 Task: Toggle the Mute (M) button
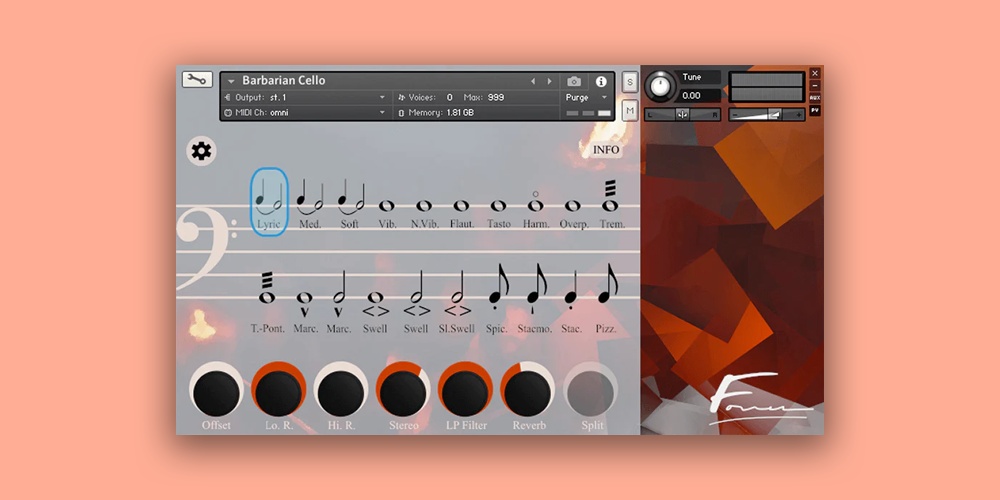(630, 110)
